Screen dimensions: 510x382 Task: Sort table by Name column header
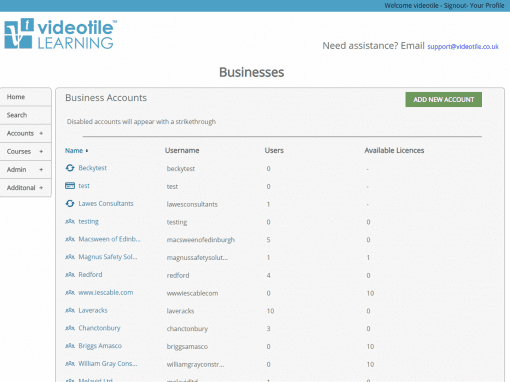click(74, 151)
